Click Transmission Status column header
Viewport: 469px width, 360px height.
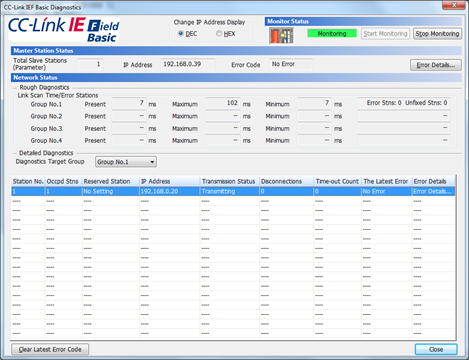pos(229,181)
